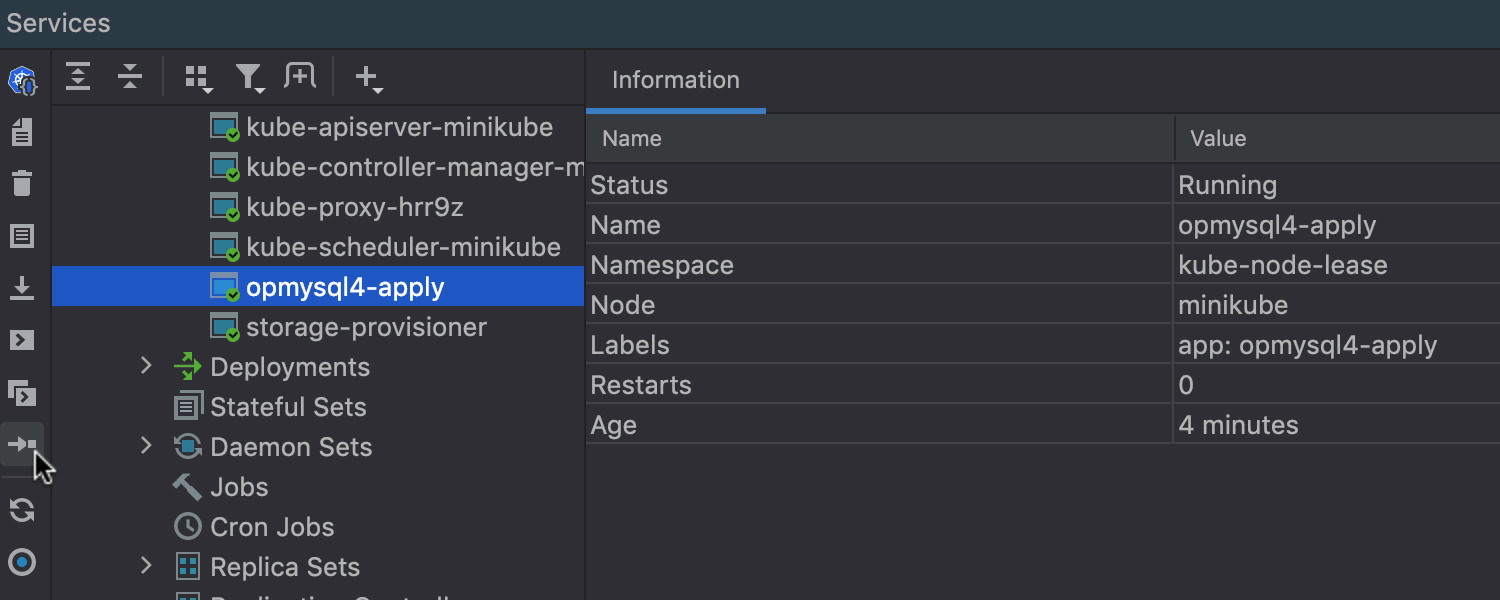
Task: Select the Cron Jobs tree item
Action: [271, 527]
